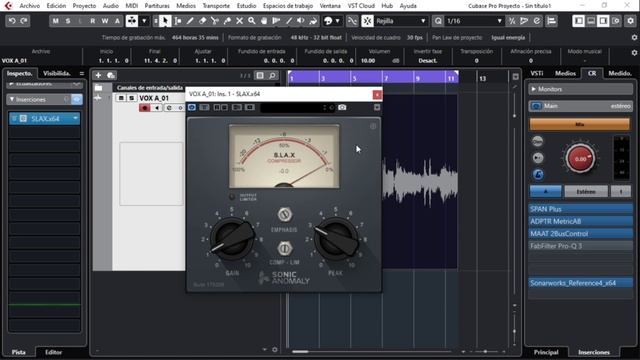Toggle OUTPUT LIMITER led on SLAX
Image resolution: width=640 pixels, height=360 pixels.
(232, 197)
